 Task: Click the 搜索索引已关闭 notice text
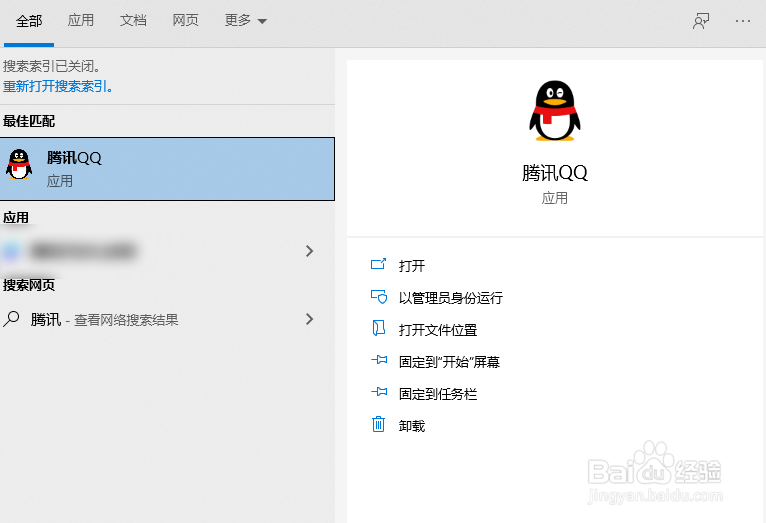tap(51, 66)
